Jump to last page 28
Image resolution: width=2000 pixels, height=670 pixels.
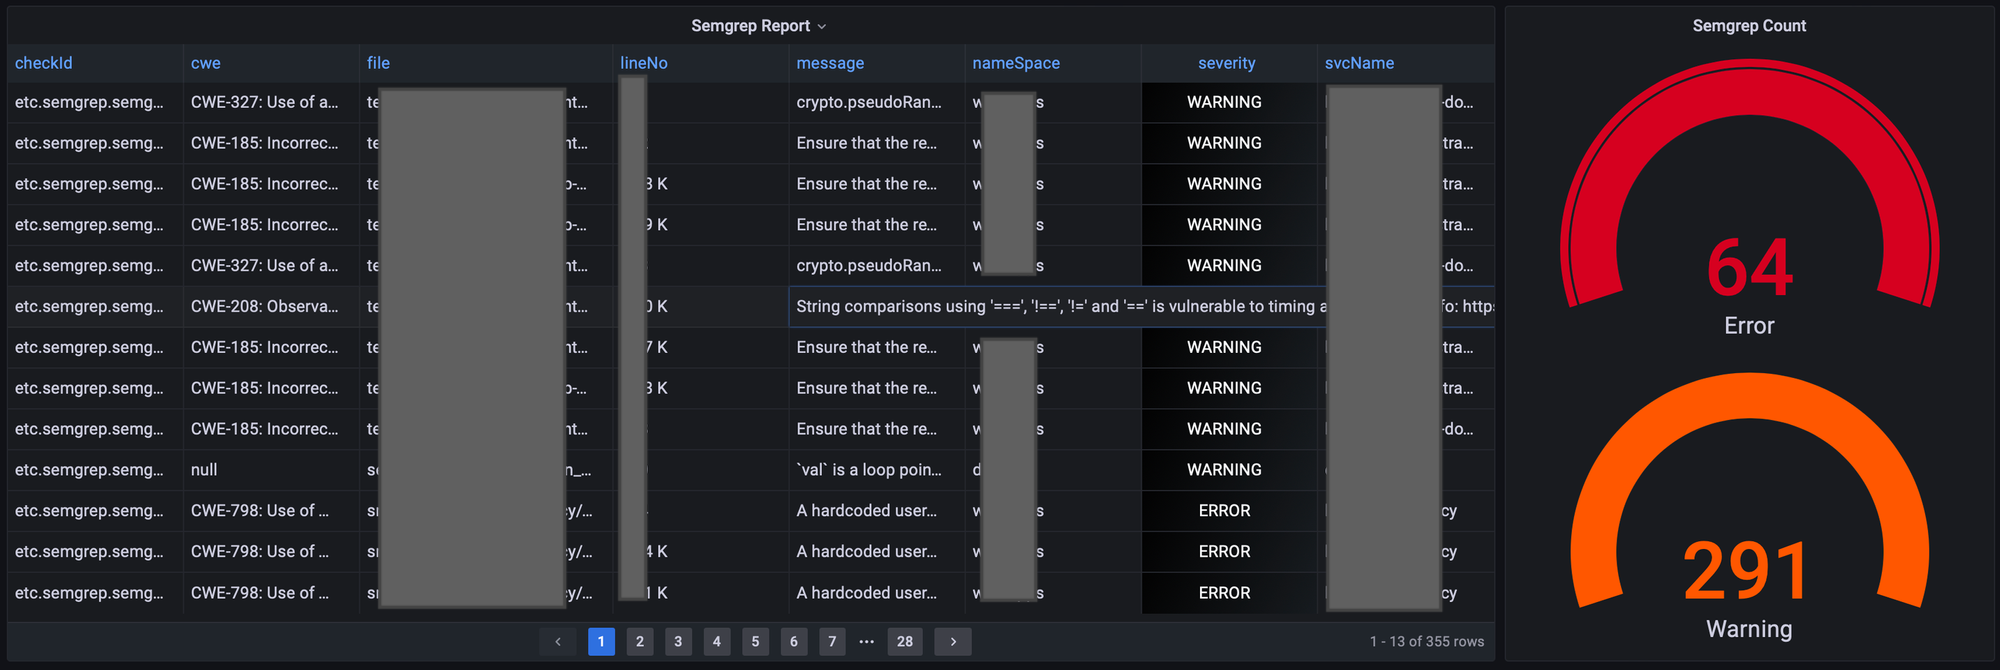[x=905, y=642]
